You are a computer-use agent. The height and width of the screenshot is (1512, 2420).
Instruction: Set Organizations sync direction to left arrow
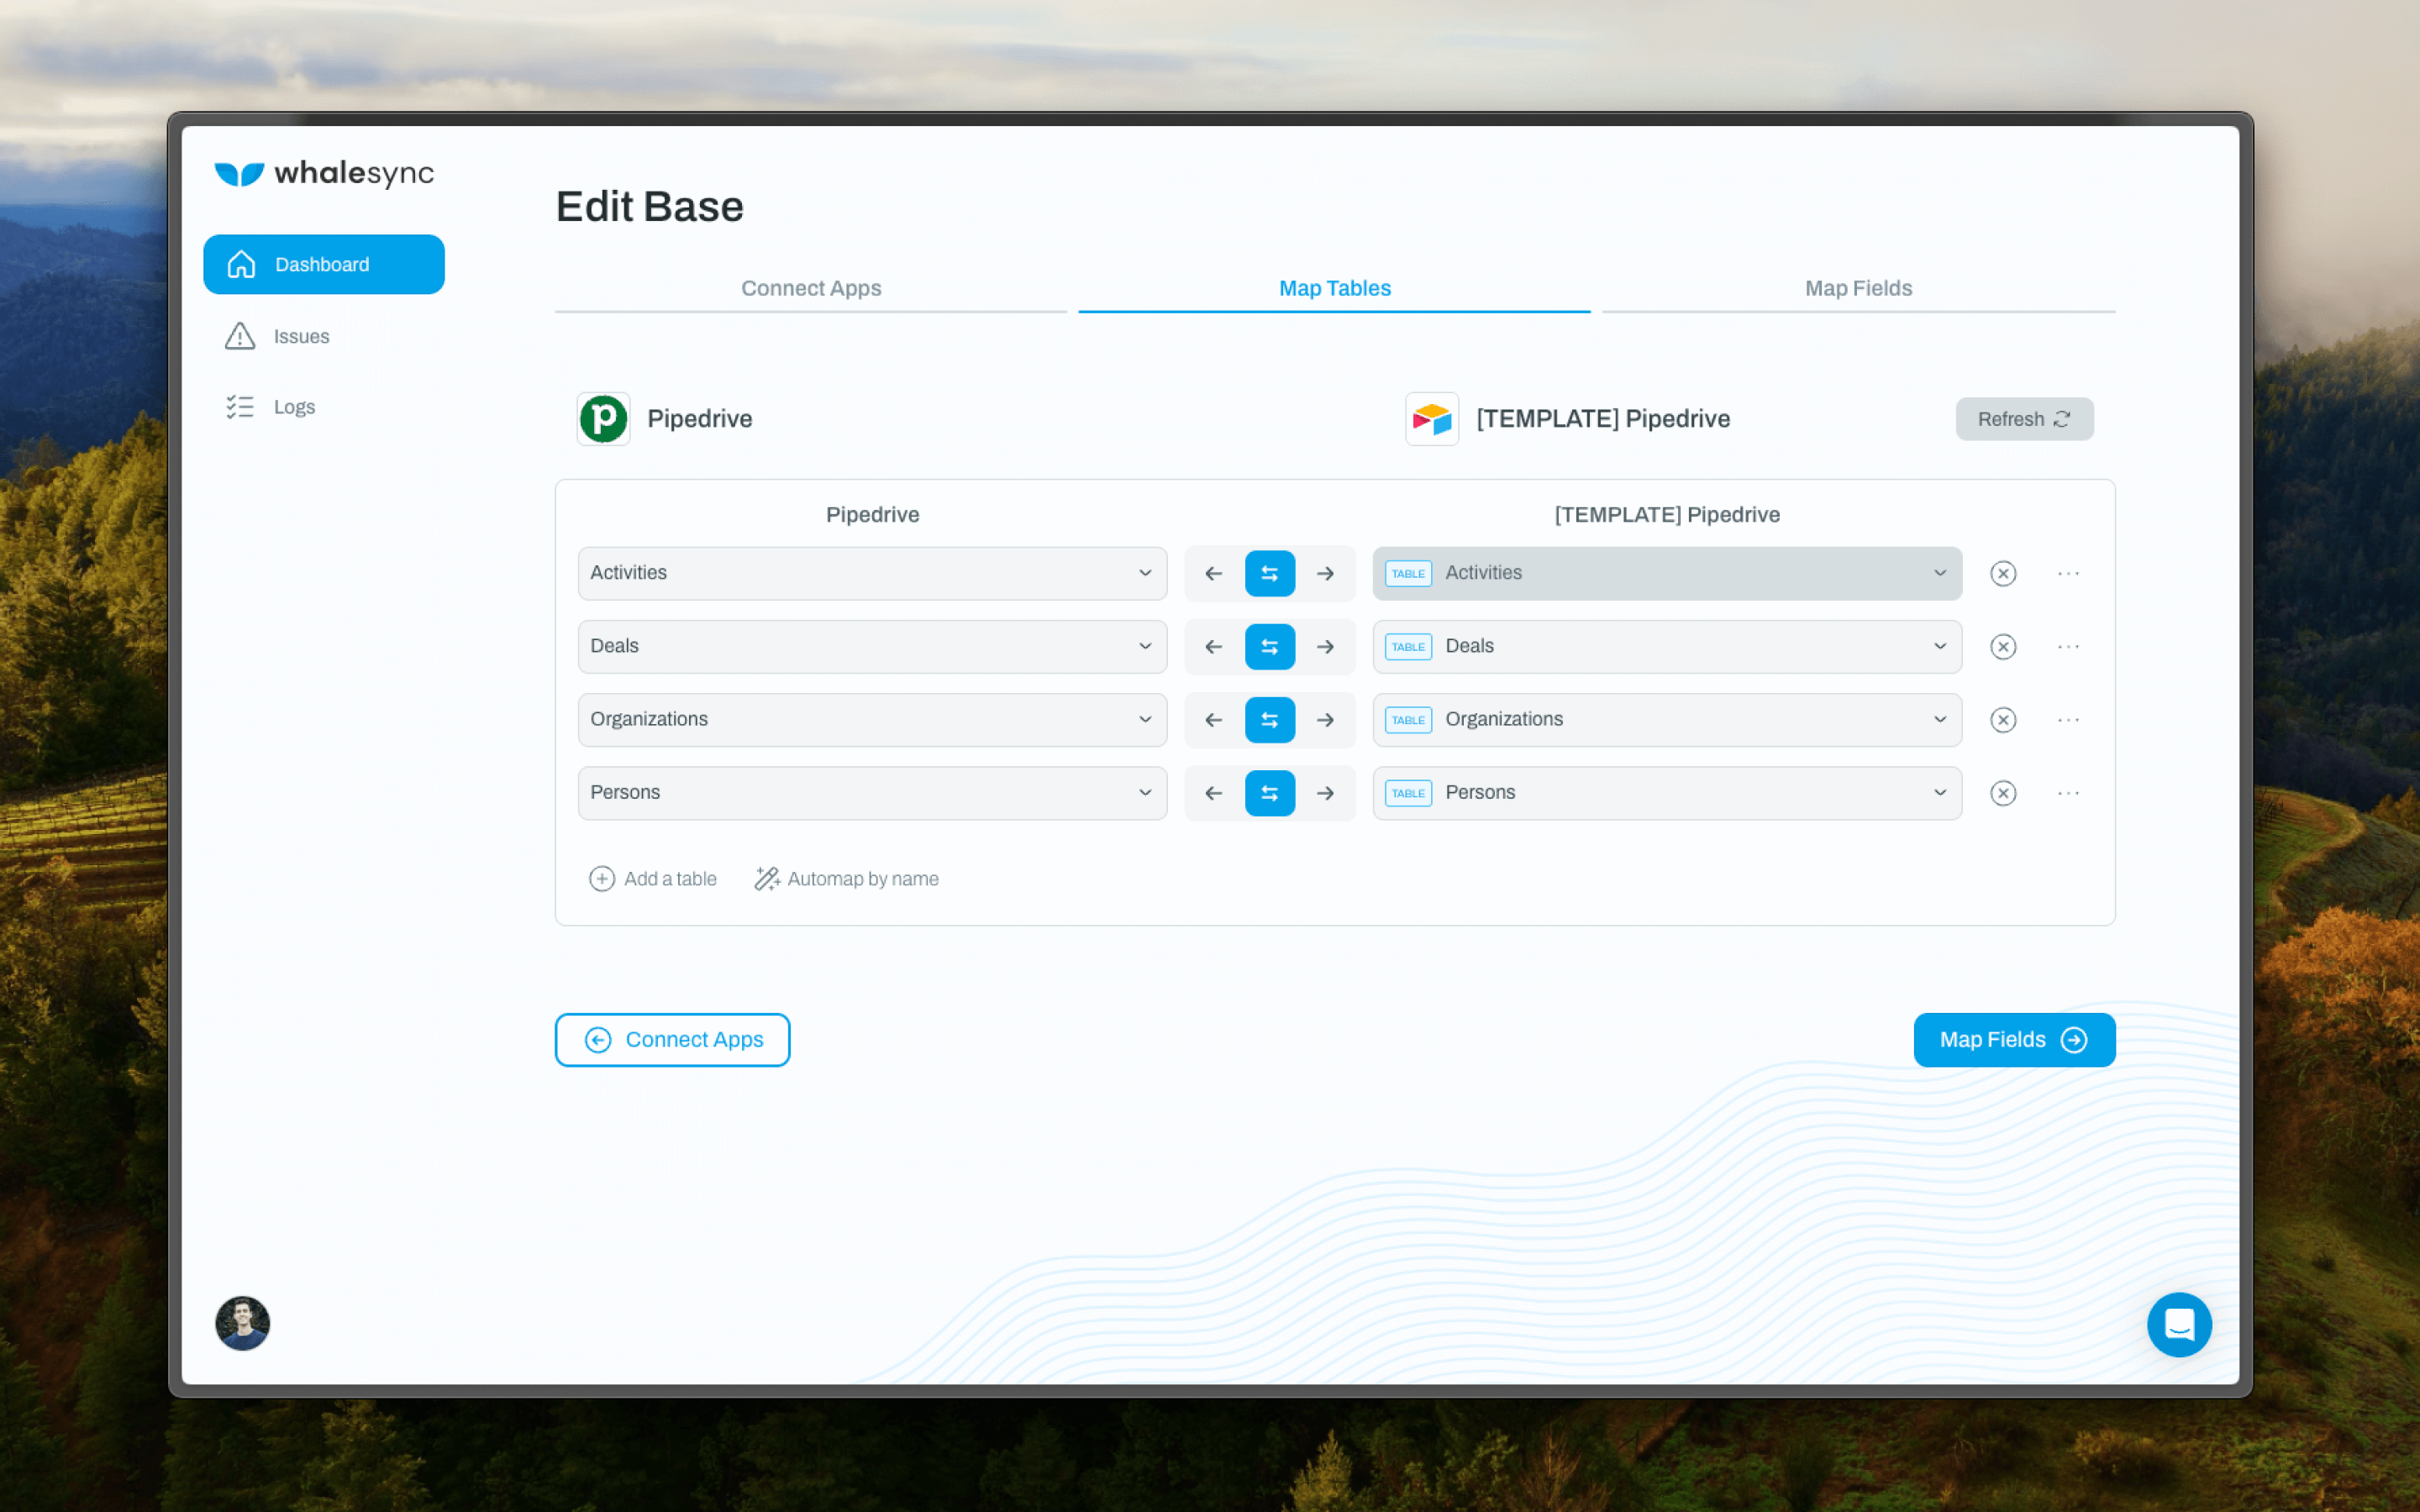[x=1213, y=719]
